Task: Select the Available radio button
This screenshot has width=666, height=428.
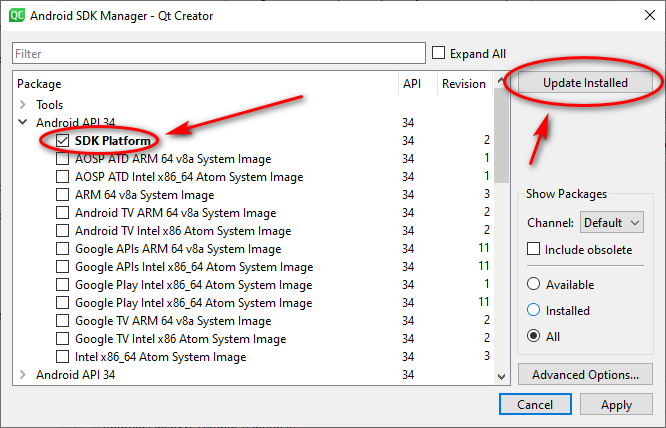Action: click(534, 285)
